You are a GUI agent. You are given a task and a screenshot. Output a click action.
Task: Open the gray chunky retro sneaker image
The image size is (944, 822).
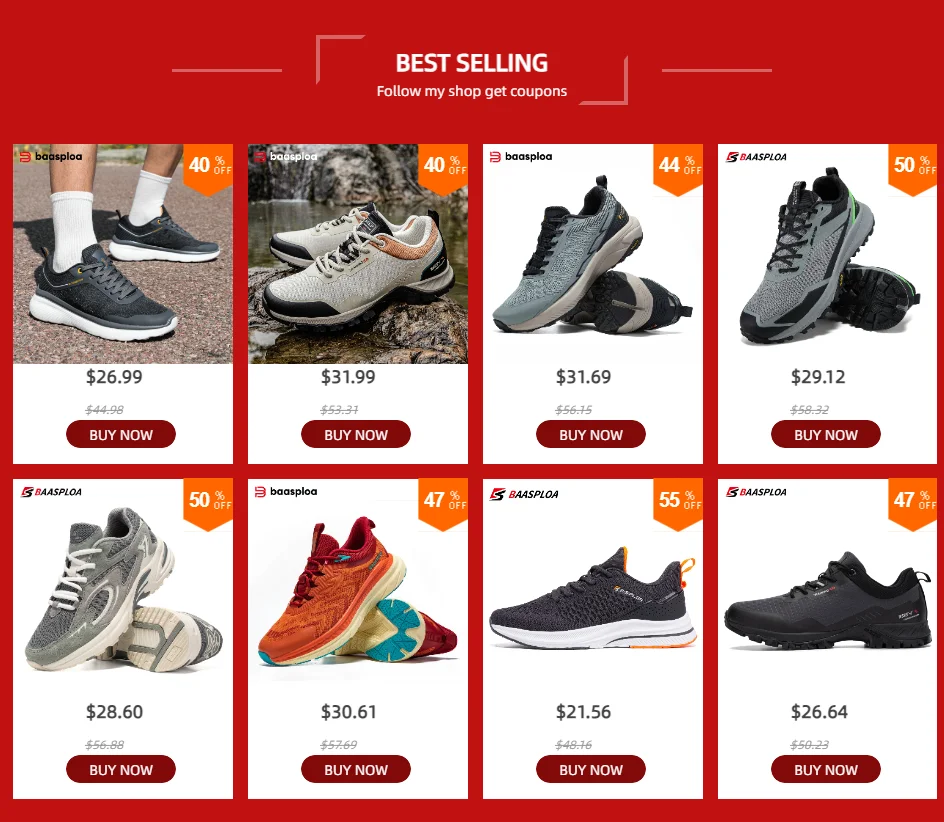pyautogui.click(x=123, y=590)
